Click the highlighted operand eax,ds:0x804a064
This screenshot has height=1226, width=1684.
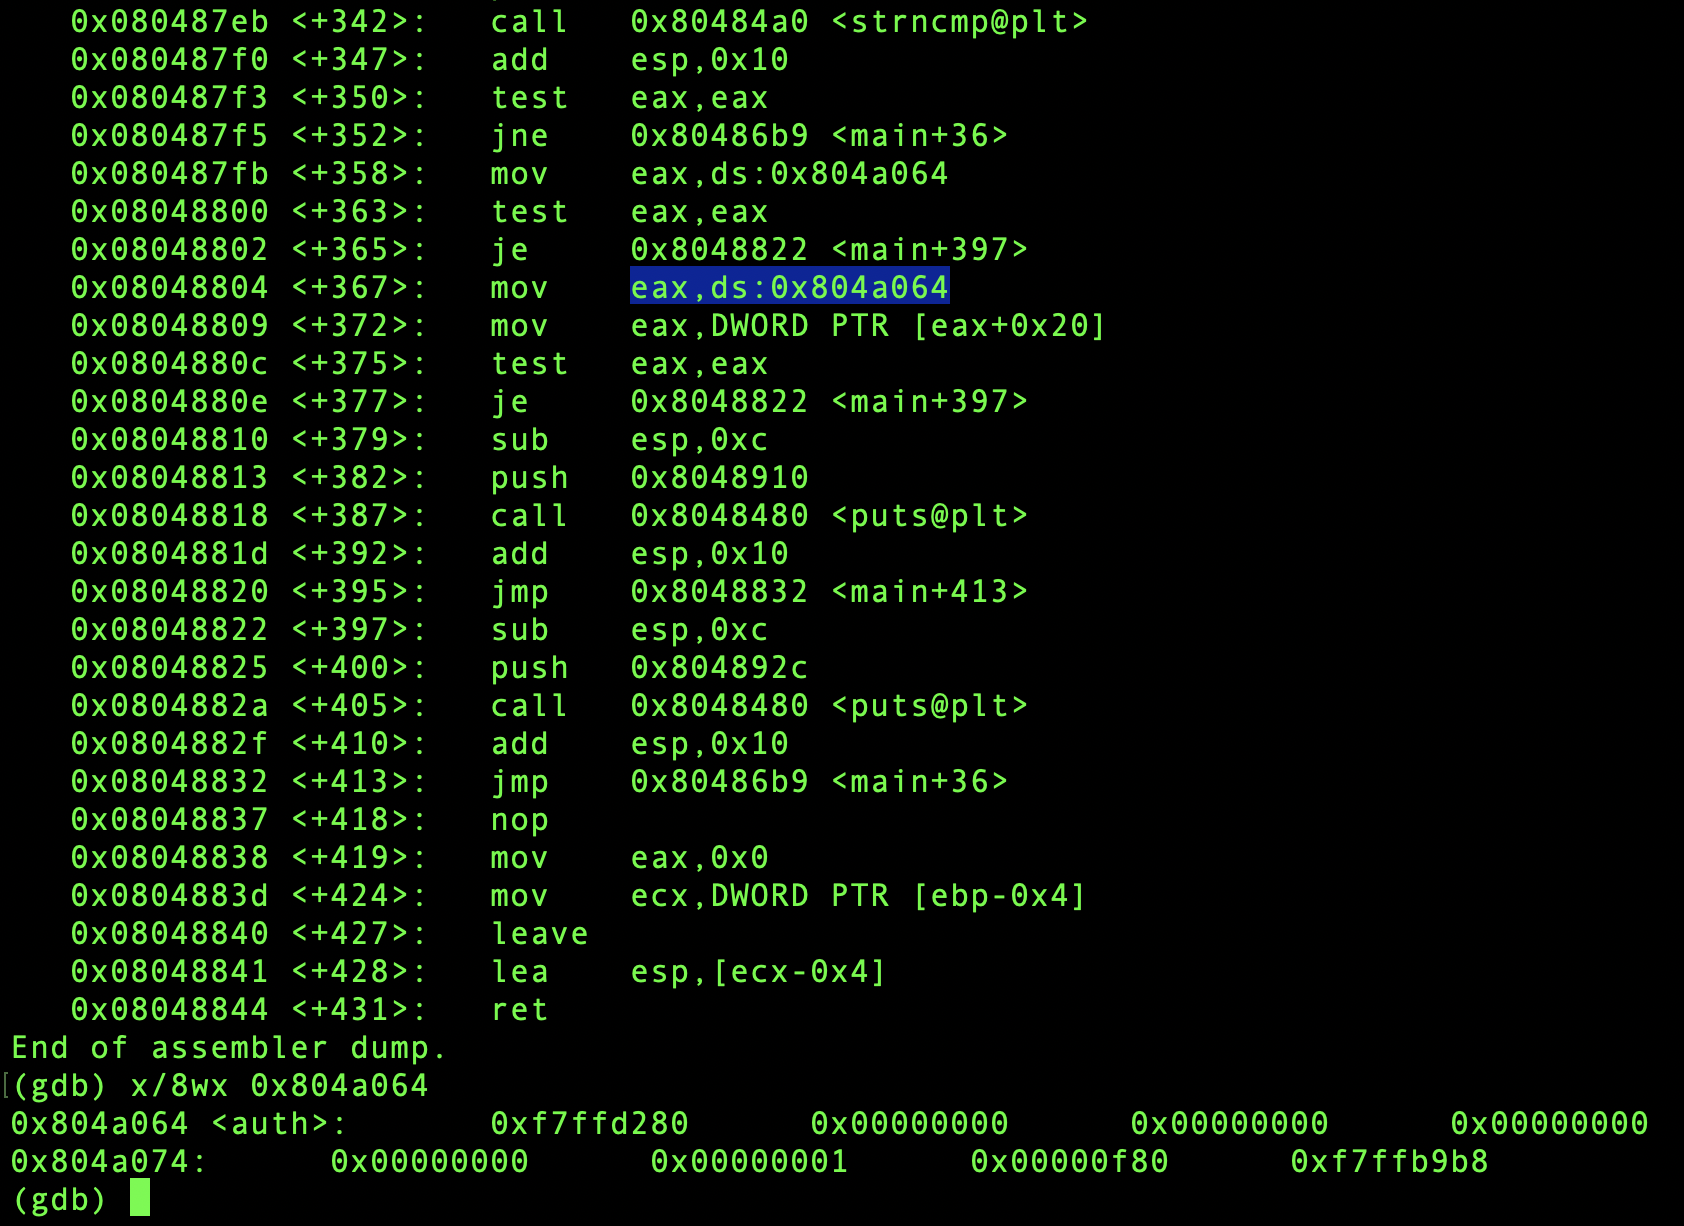click(x=789, y=288)
